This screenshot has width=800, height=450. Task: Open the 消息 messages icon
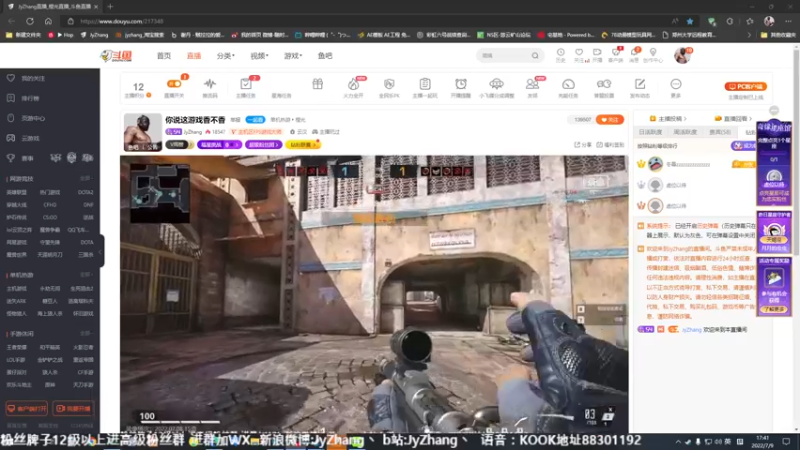point(634,55)
